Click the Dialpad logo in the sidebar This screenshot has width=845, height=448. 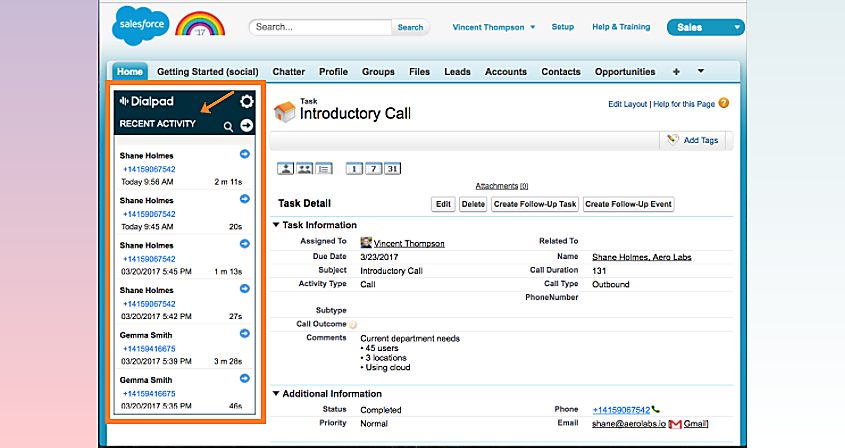tap(147, 101)
